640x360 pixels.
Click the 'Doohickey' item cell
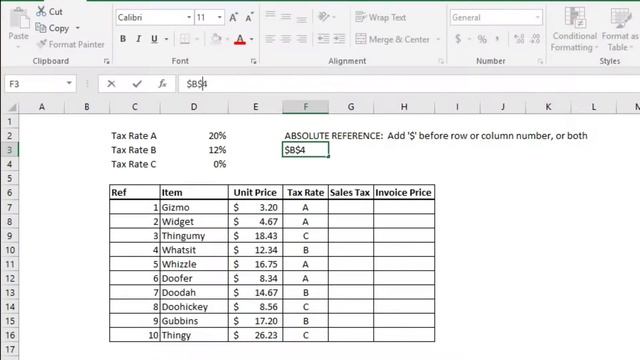pos(194,307)
